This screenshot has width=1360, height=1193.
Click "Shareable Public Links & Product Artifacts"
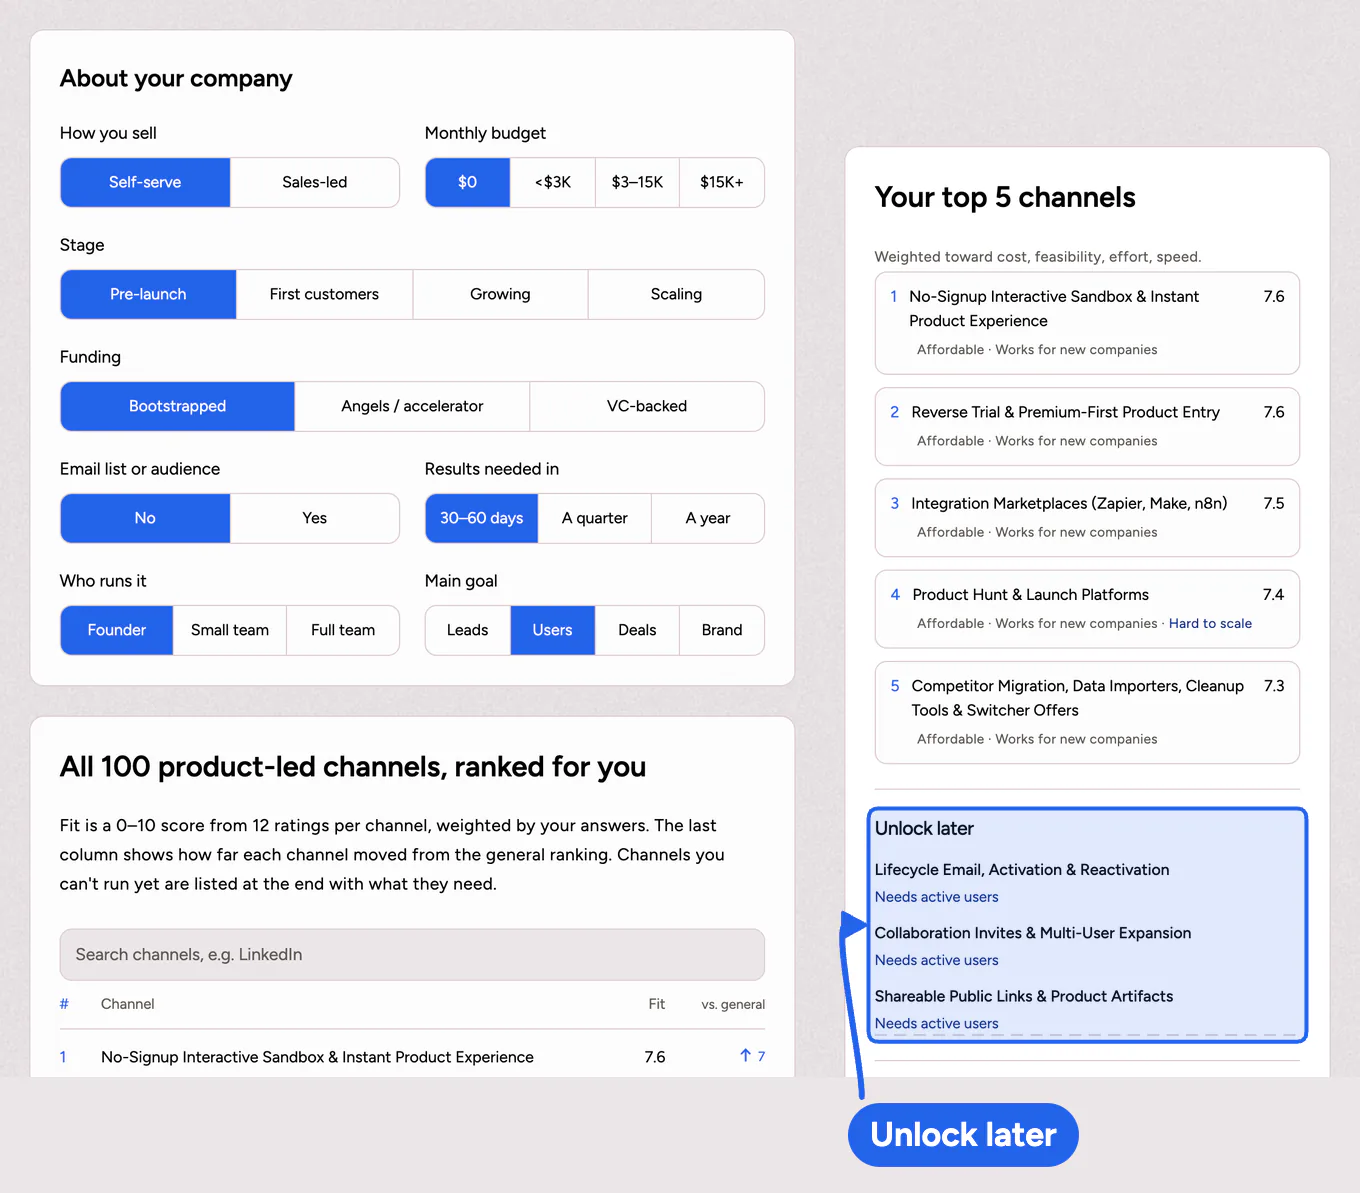[1024, 996]
